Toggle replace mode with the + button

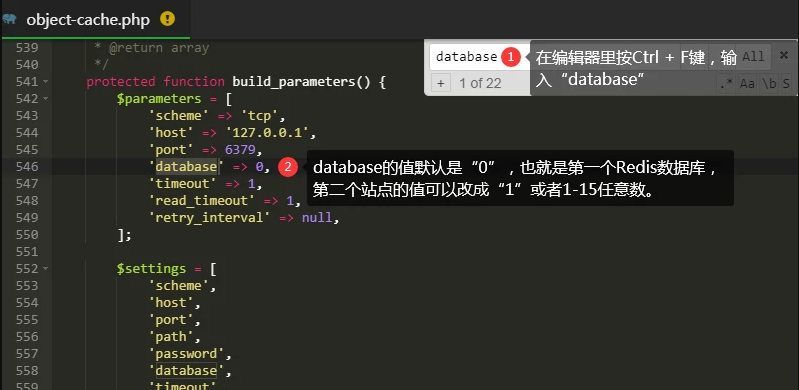(x=441, y=83)
